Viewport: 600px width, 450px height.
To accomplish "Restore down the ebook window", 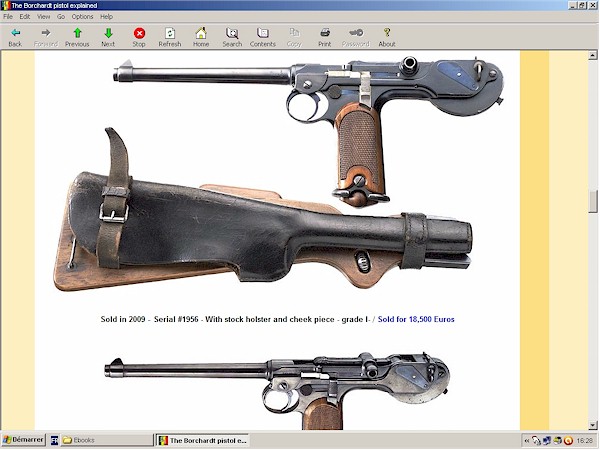I will tap(582, 5).
